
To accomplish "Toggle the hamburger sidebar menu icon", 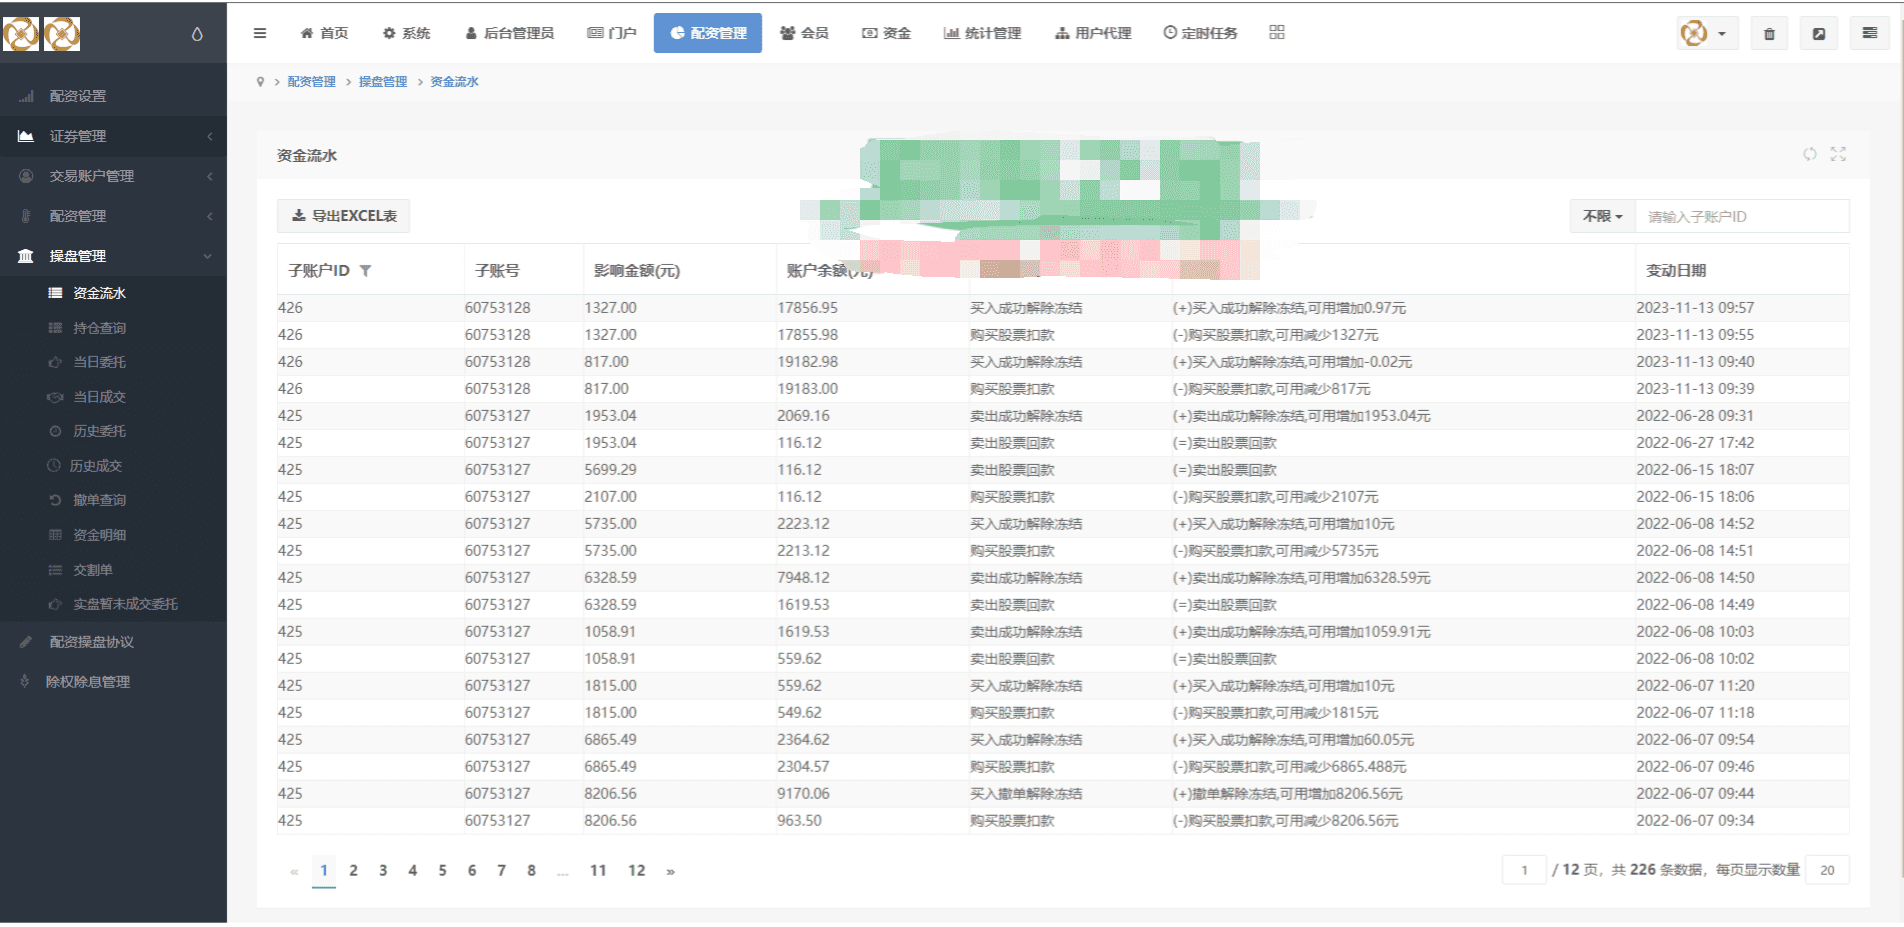I will coord(260,33).
